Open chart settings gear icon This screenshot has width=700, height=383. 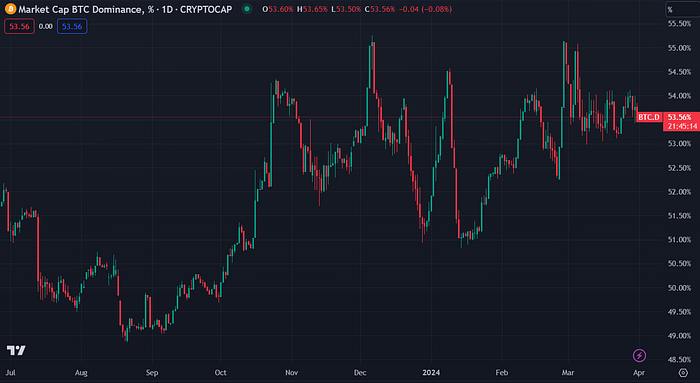coord(683,372)
